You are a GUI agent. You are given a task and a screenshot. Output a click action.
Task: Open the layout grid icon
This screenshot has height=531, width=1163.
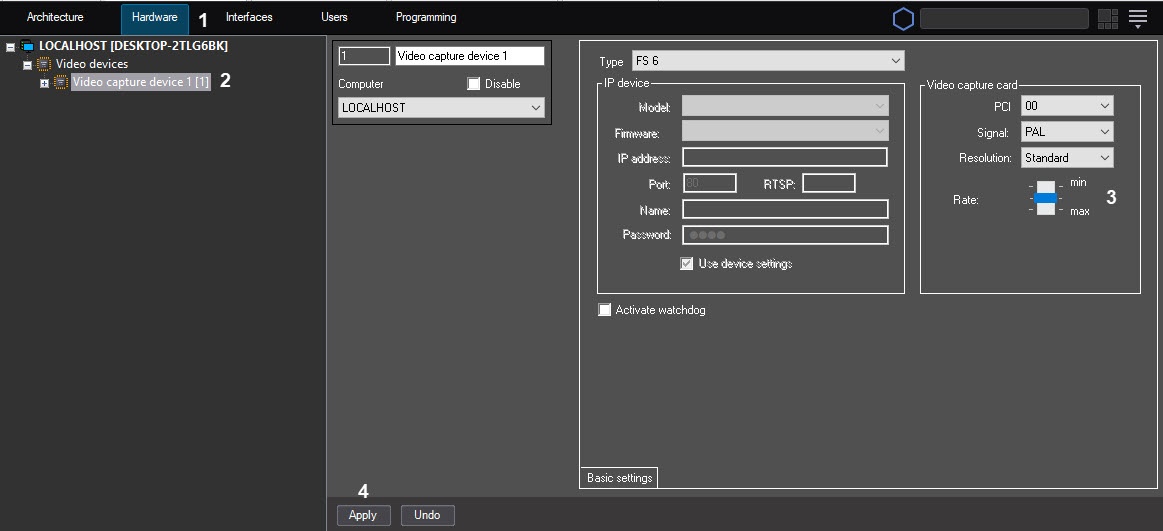pyautogui.click(x=1107, y=18)
